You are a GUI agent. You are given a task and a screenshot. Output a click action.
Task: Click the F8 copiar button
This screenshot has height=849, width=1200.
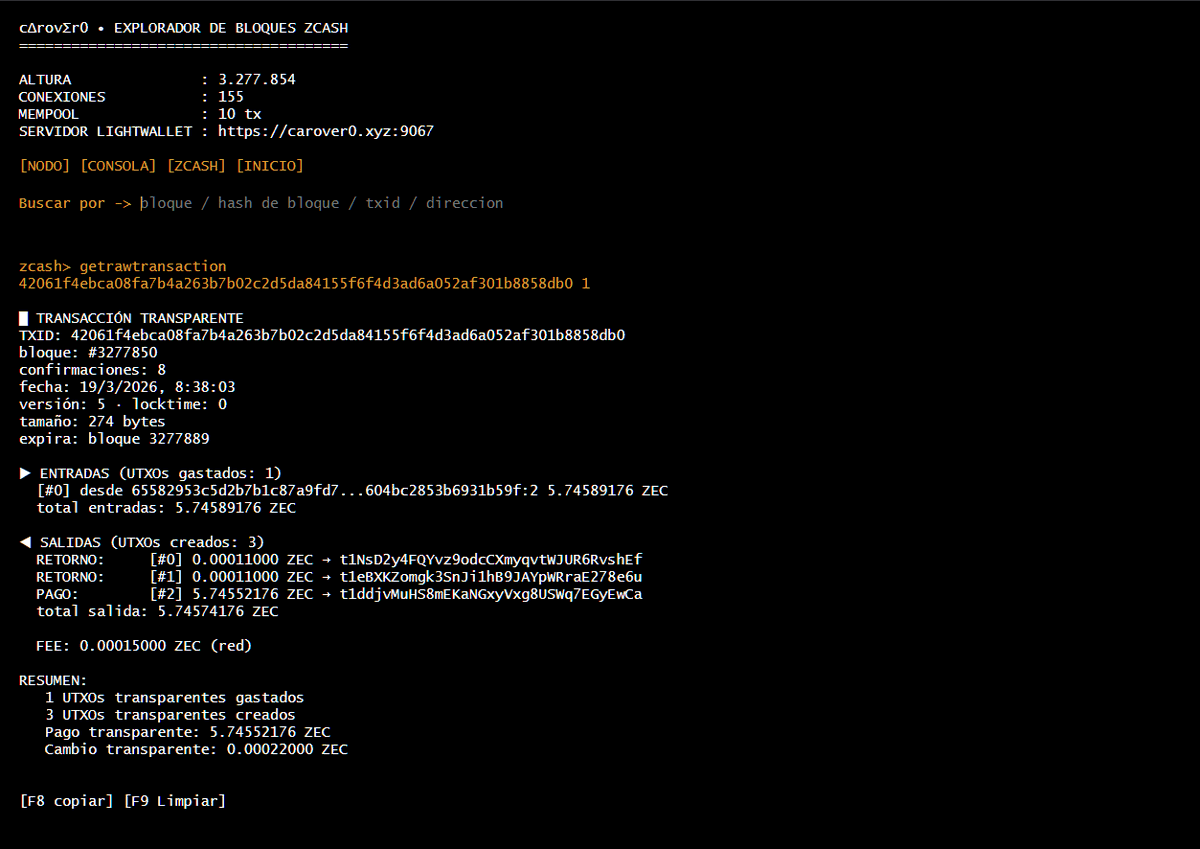point(66,801)
